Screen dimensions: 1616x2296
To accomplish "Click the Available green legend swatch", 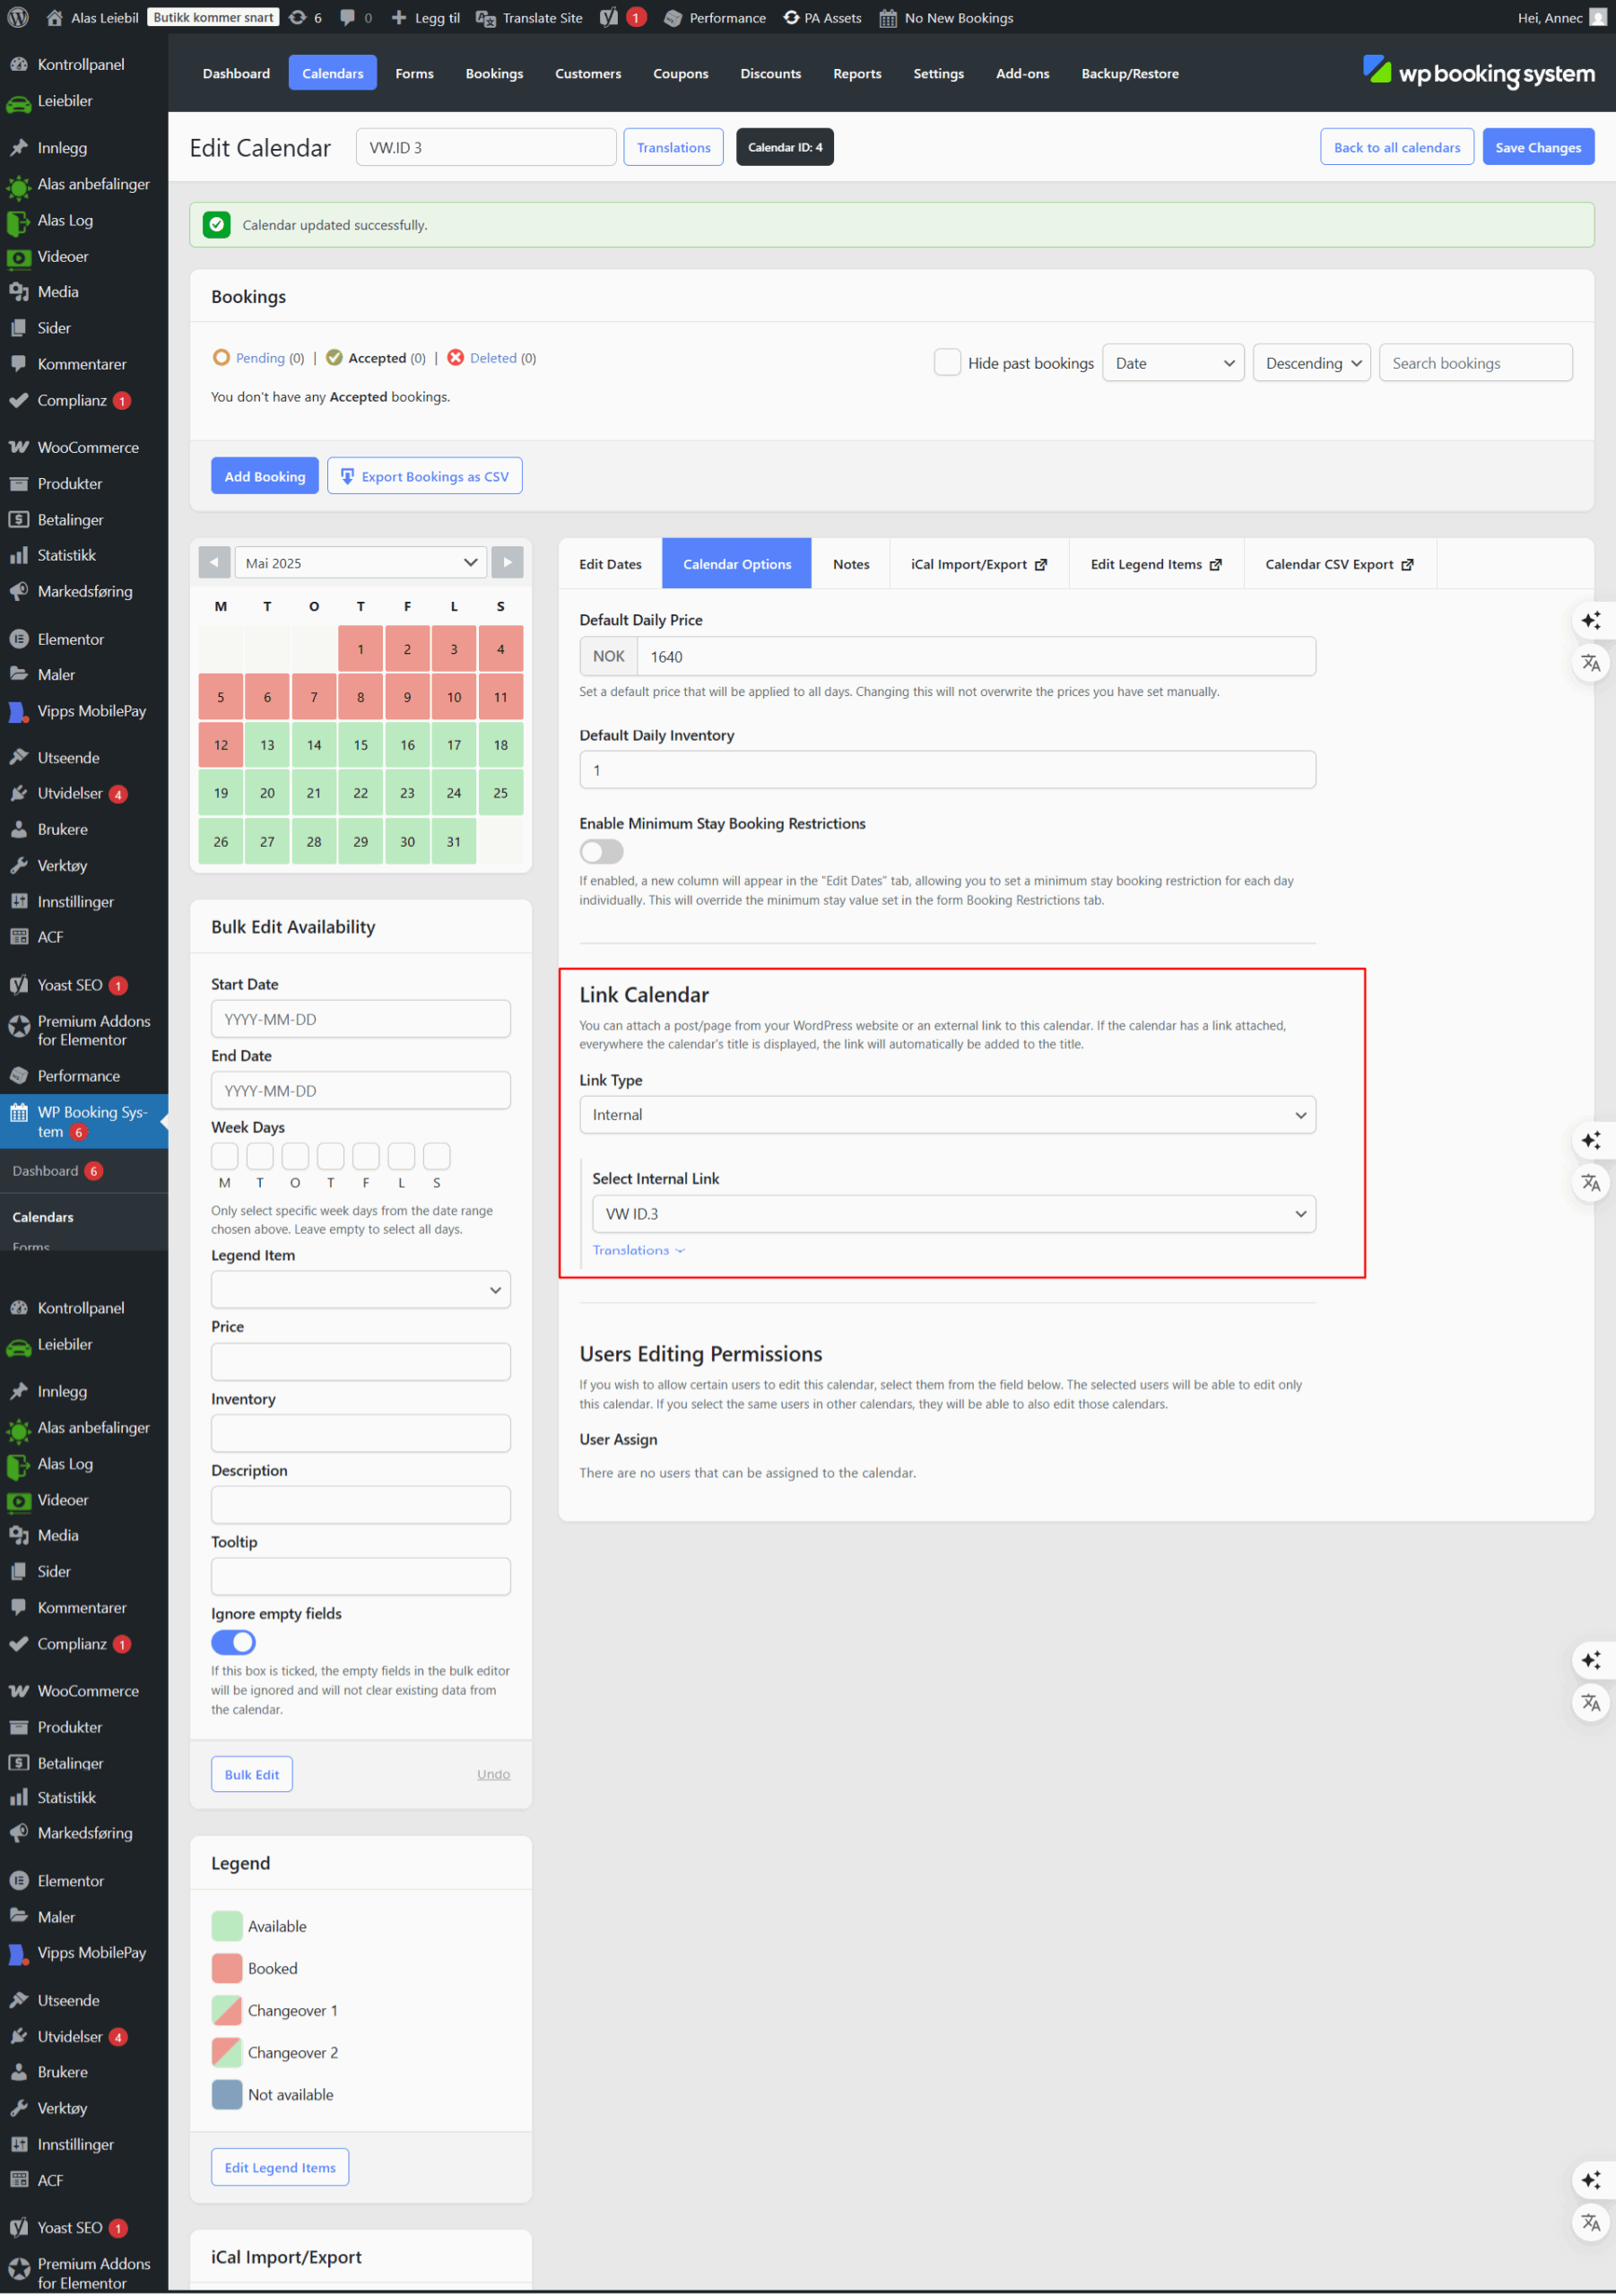I will coord(227,1925).
